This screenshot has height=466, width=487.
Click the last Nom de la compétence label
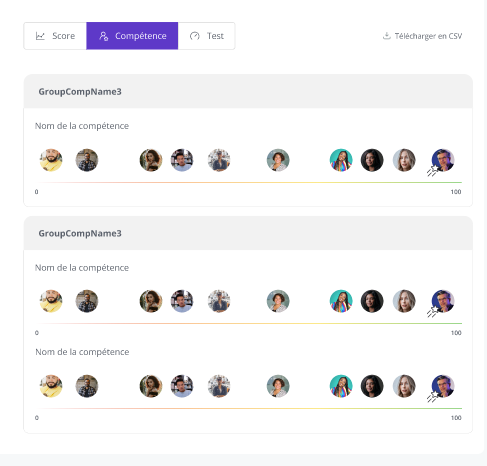pos(82,352)
